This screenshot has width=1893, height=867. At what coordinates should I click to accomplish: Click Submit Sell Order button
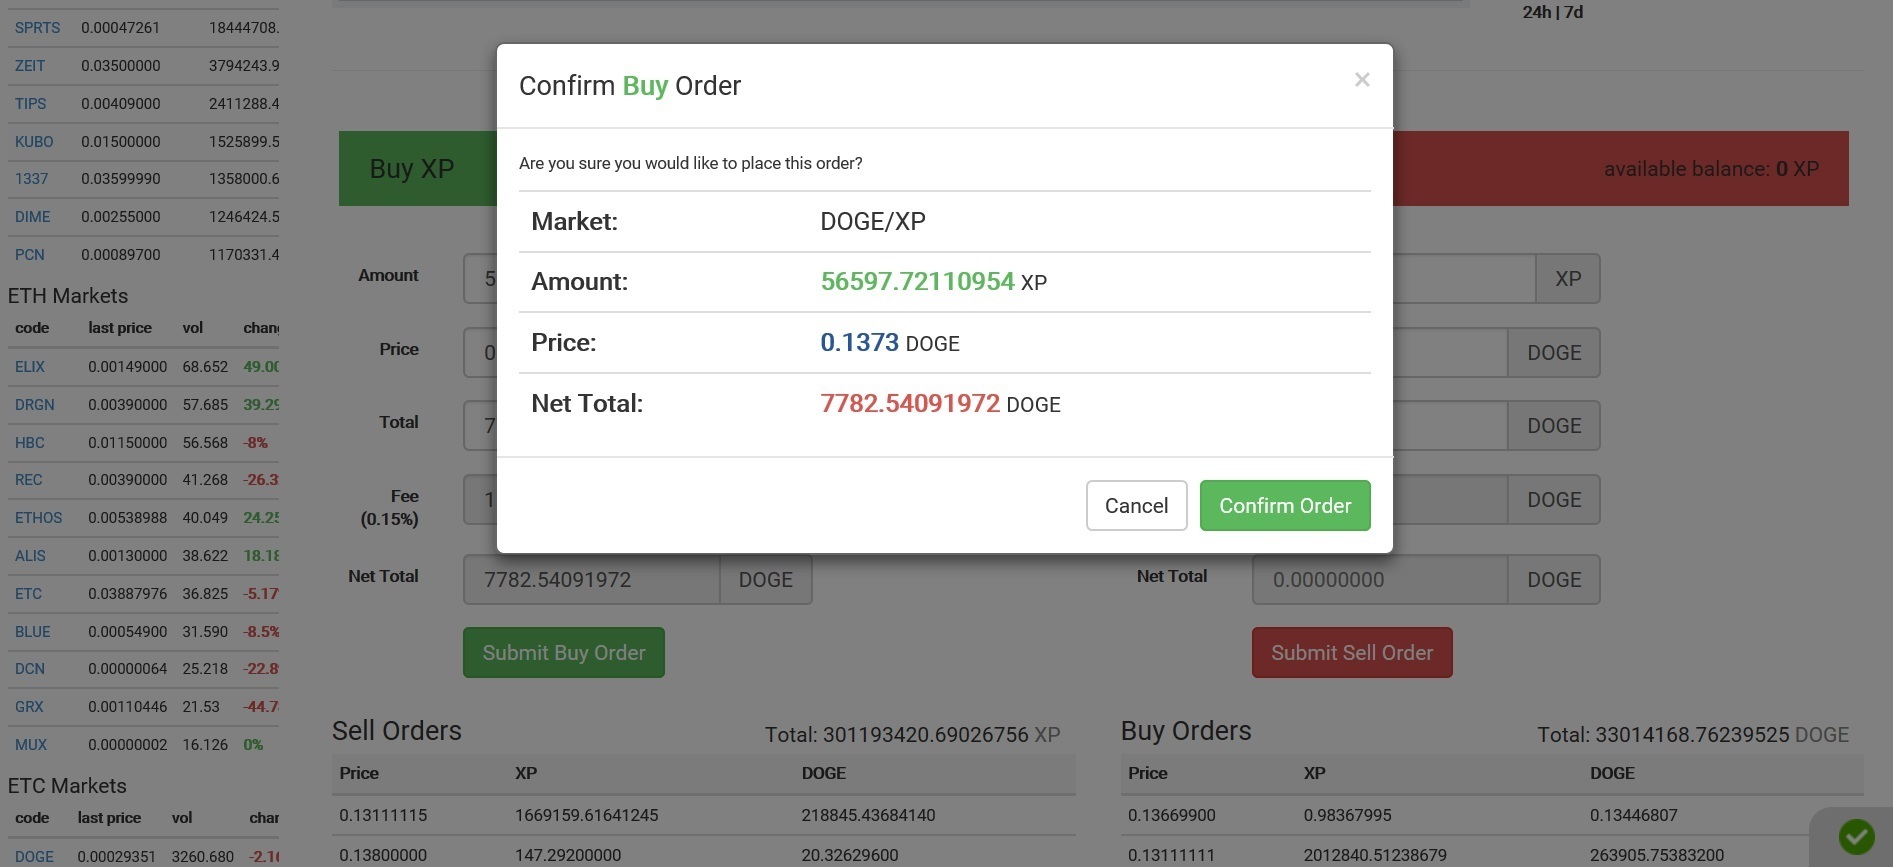[x=1352, y=653]
